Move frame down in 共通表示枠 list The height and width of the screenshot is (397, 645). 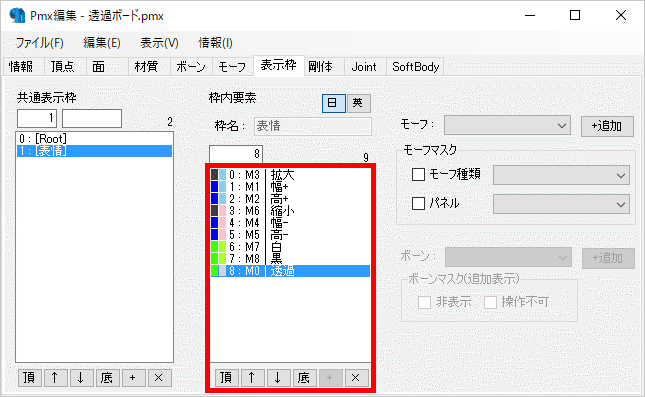(x=81, y=378)
